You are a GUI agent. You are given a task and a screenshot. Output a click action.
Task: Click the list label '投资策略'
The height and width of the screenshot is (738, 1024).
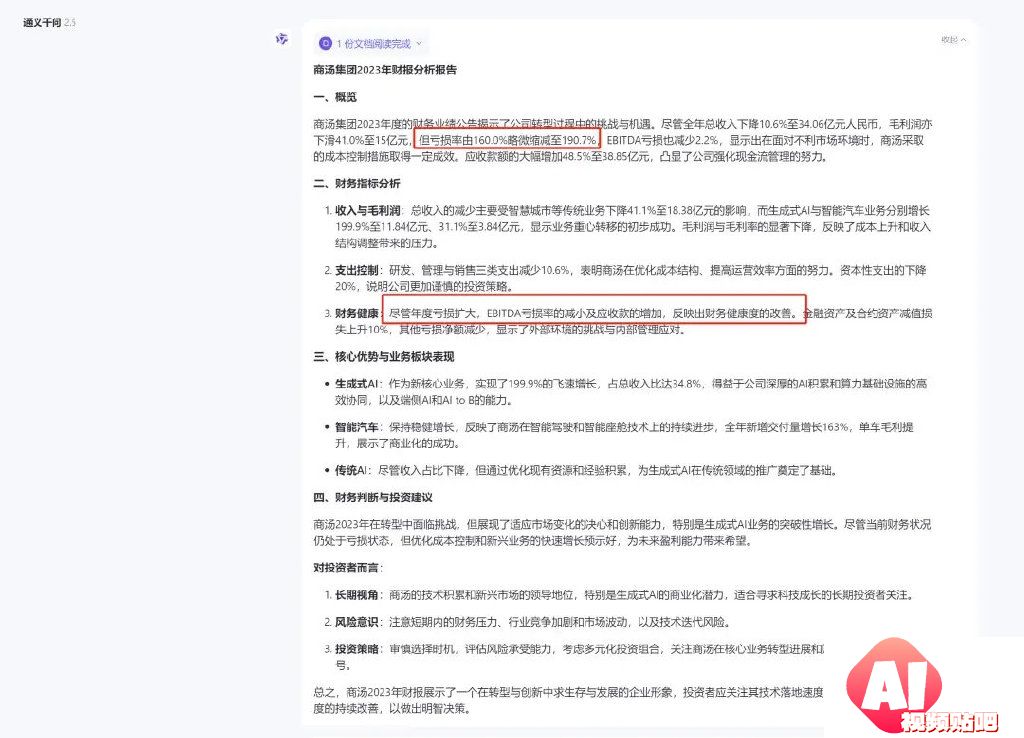[357, 649]
